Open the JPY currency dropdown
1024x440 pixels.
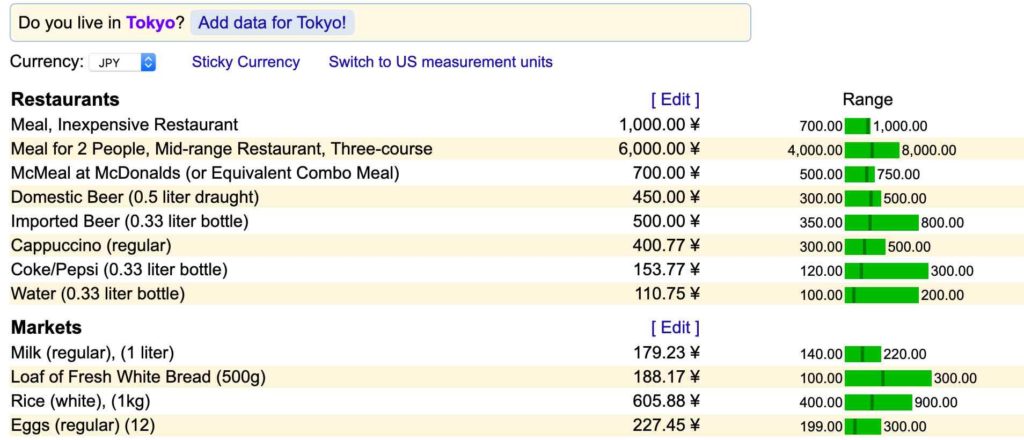coord(122,63)
